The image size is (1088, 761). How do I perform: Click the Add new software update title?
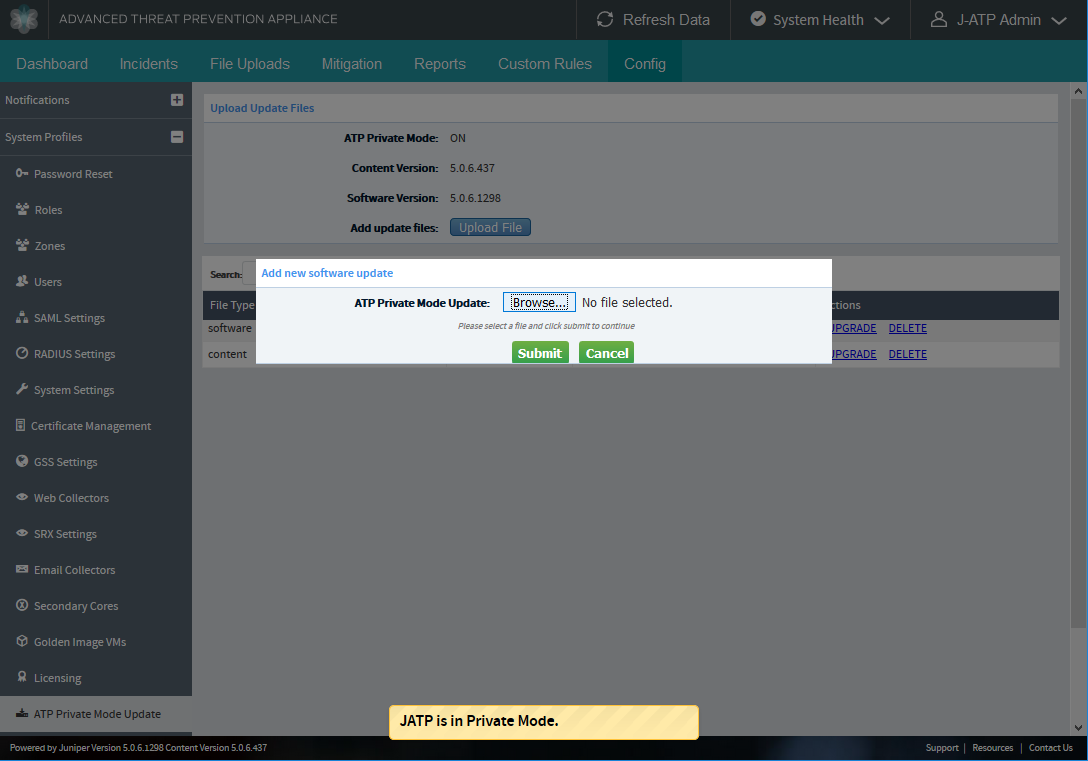click(327, 273)
